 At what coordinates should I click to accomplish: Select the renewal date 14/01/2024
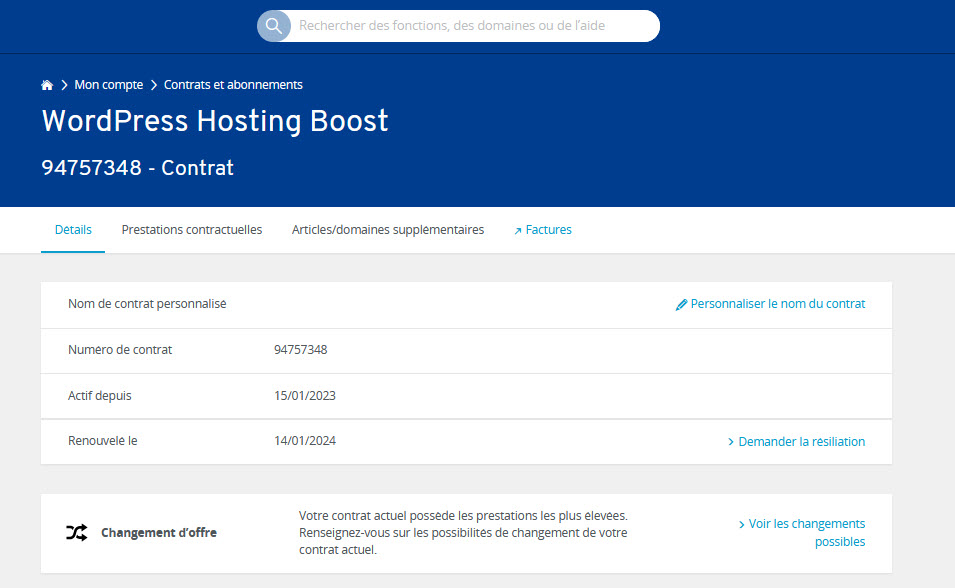305,441
